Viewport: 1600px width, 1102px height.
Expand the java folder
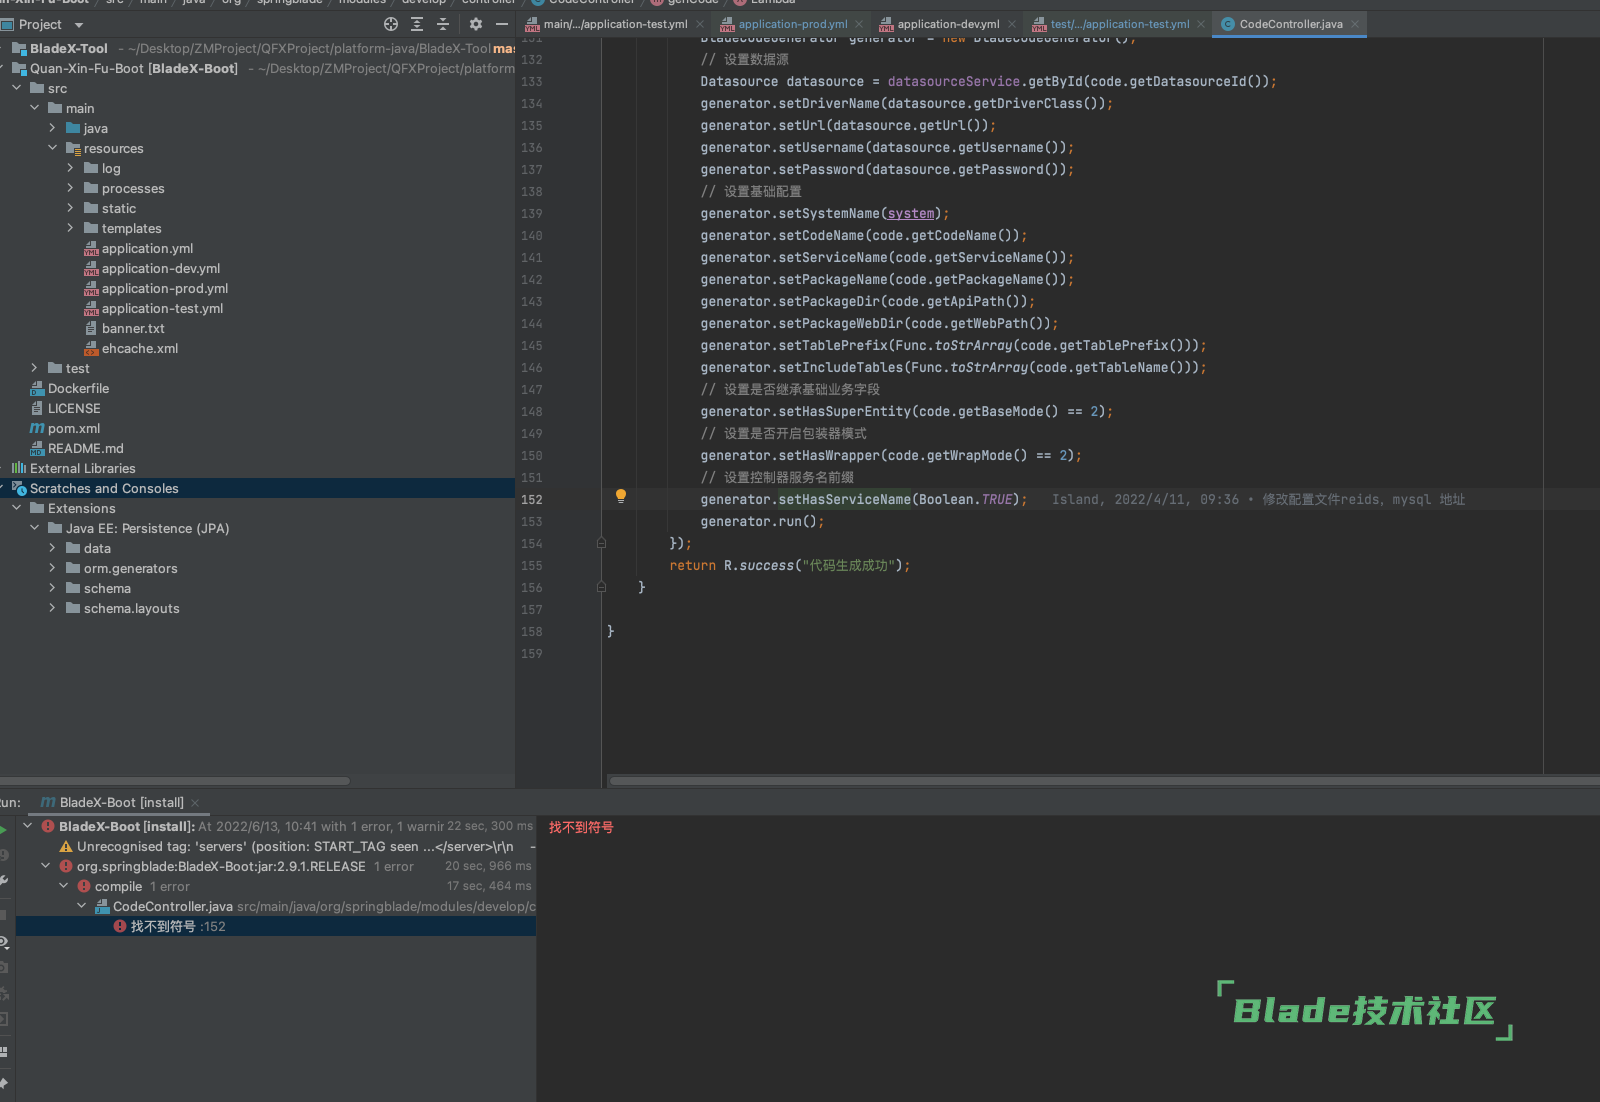(x=53, y=128)
